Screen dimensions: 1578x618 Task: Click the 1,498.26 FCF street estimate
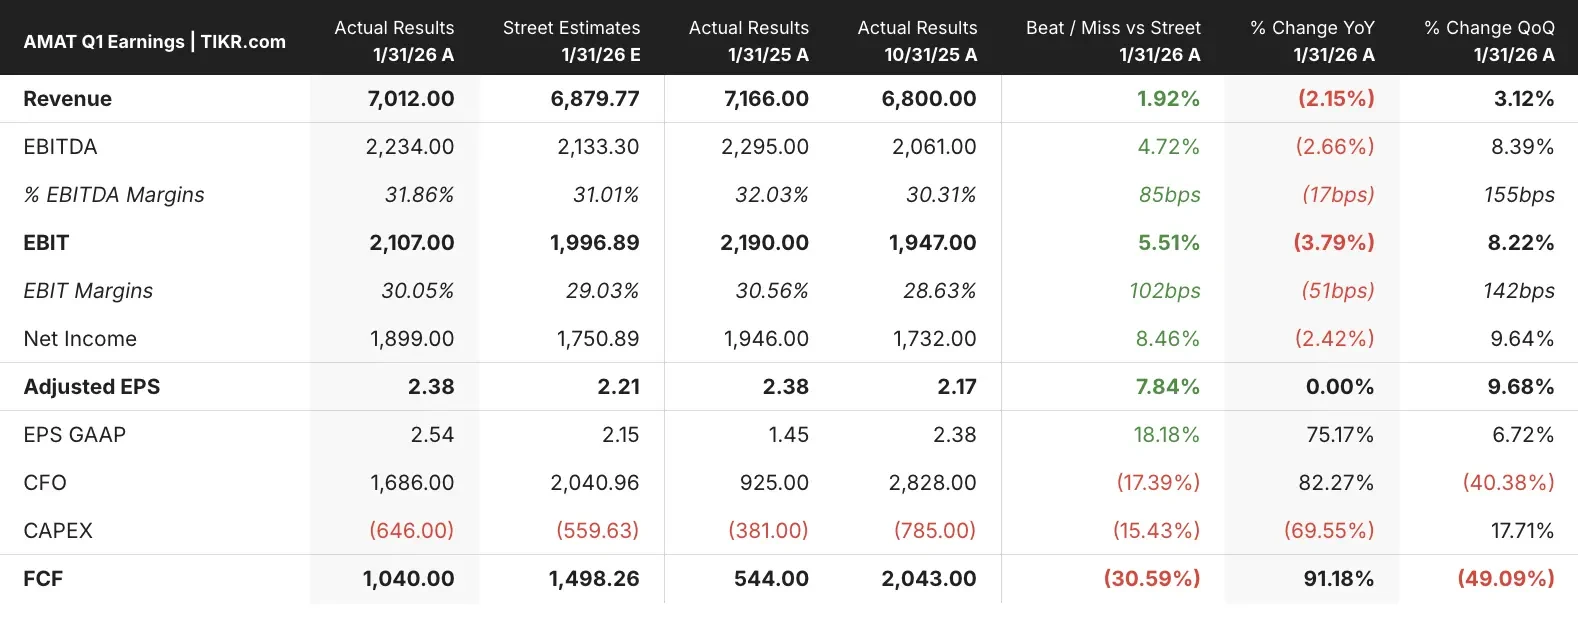click(x=594, y=579)
